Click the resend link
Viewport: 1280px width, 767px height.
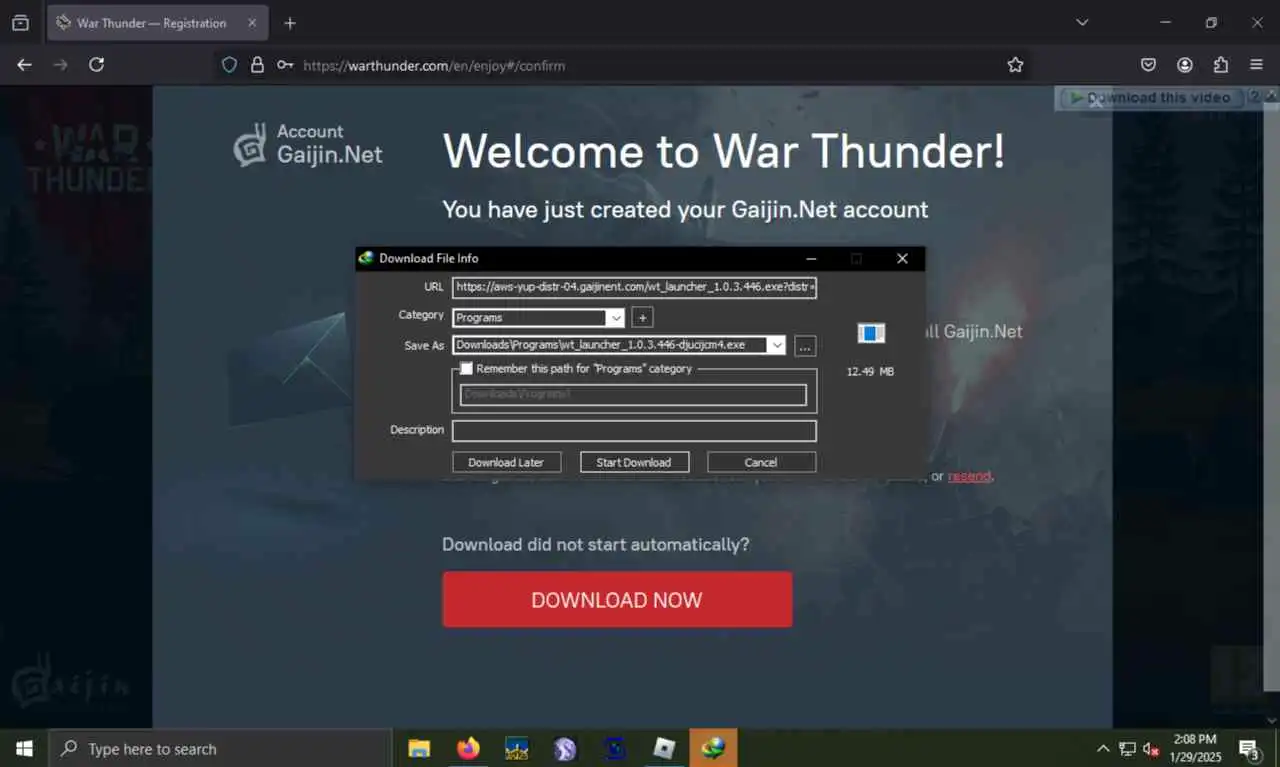[x=969, y=476]
